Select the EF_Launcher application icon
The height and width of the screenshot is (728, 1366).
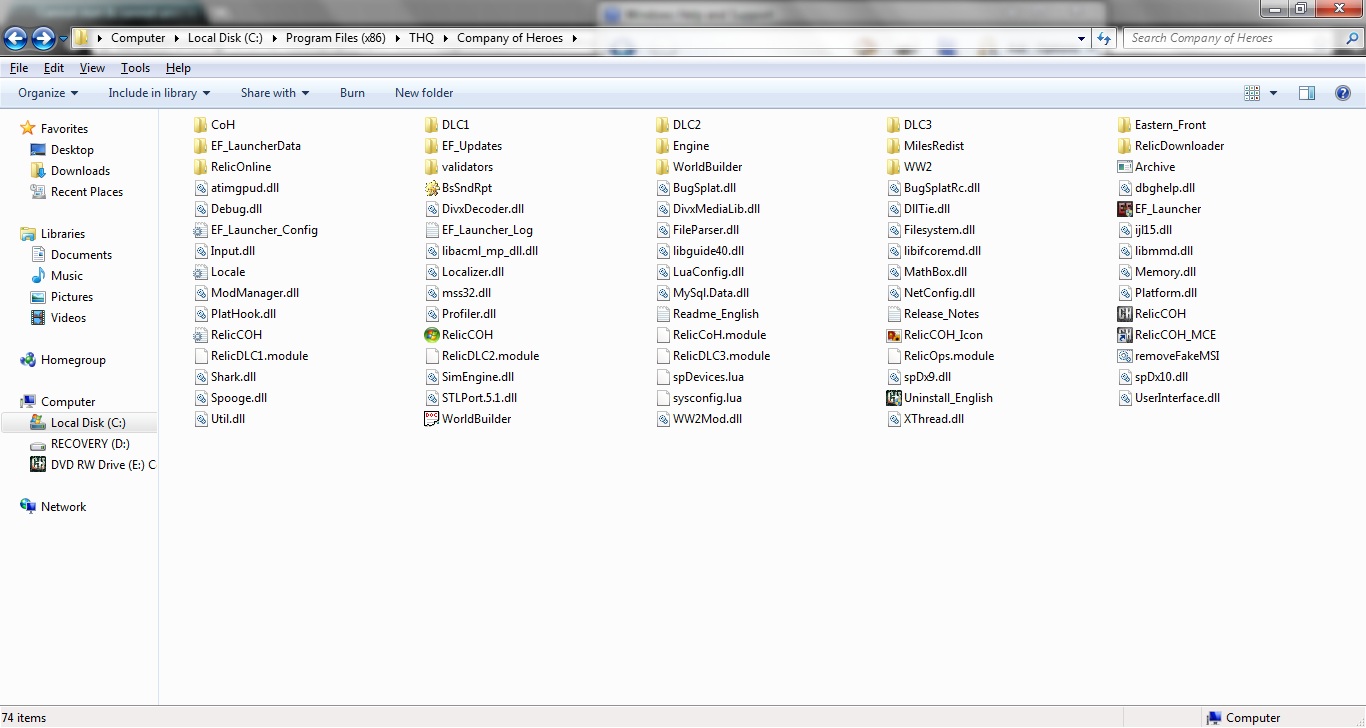pos(1125,209)
